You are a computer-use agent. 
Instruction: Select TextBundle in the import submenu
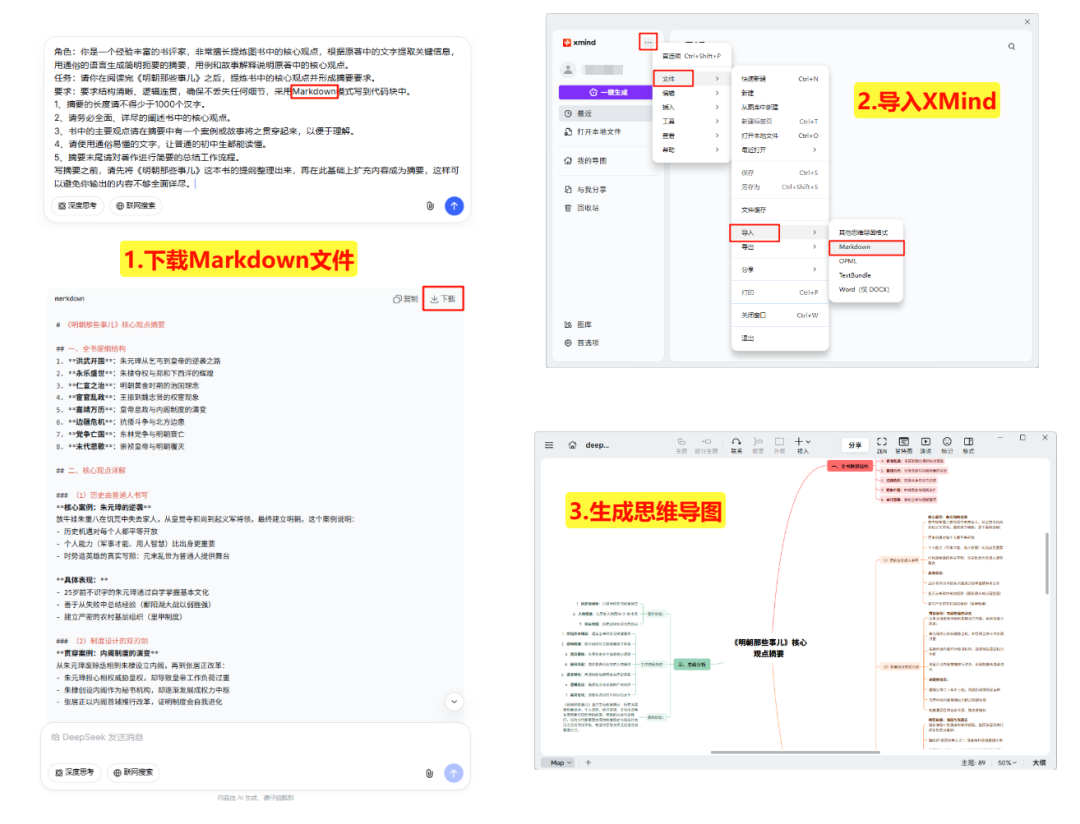[x=866, y=276]
